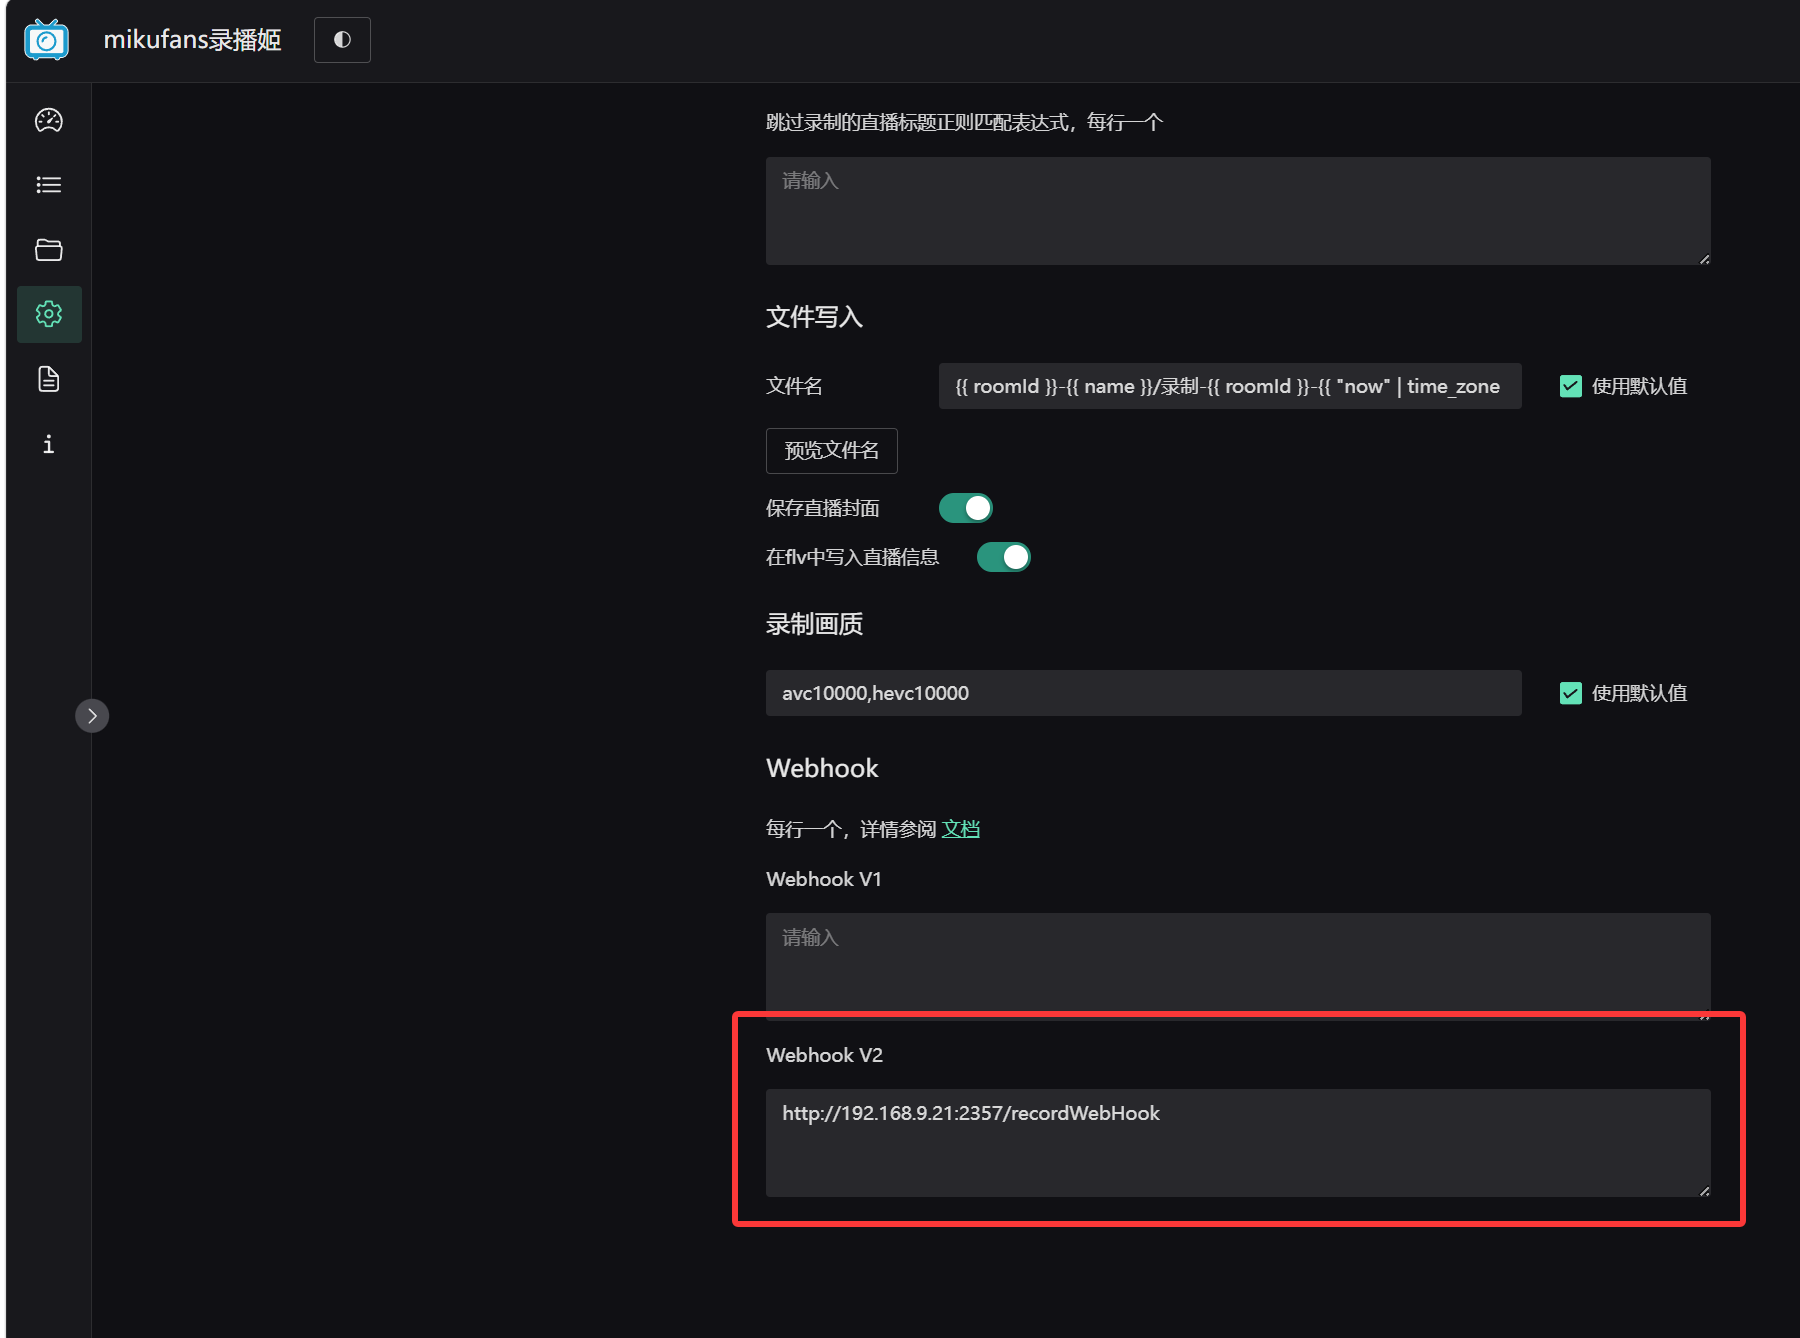Viewport: 1800px width, 1338px height.
Task: Open the file browser folder icon
Action: point(49,250)
